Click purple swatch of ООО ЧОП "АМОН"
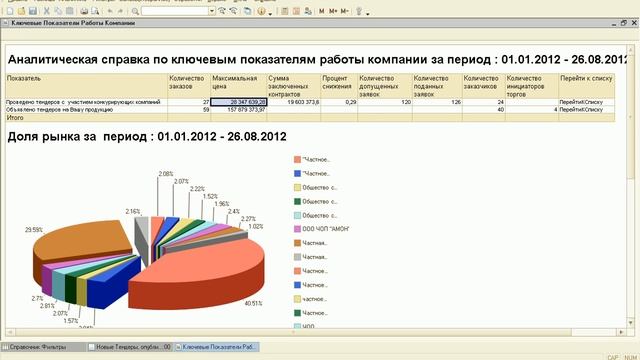Image resolution: width=640 pixels, height=360 pixels. [x=297, y=229]
